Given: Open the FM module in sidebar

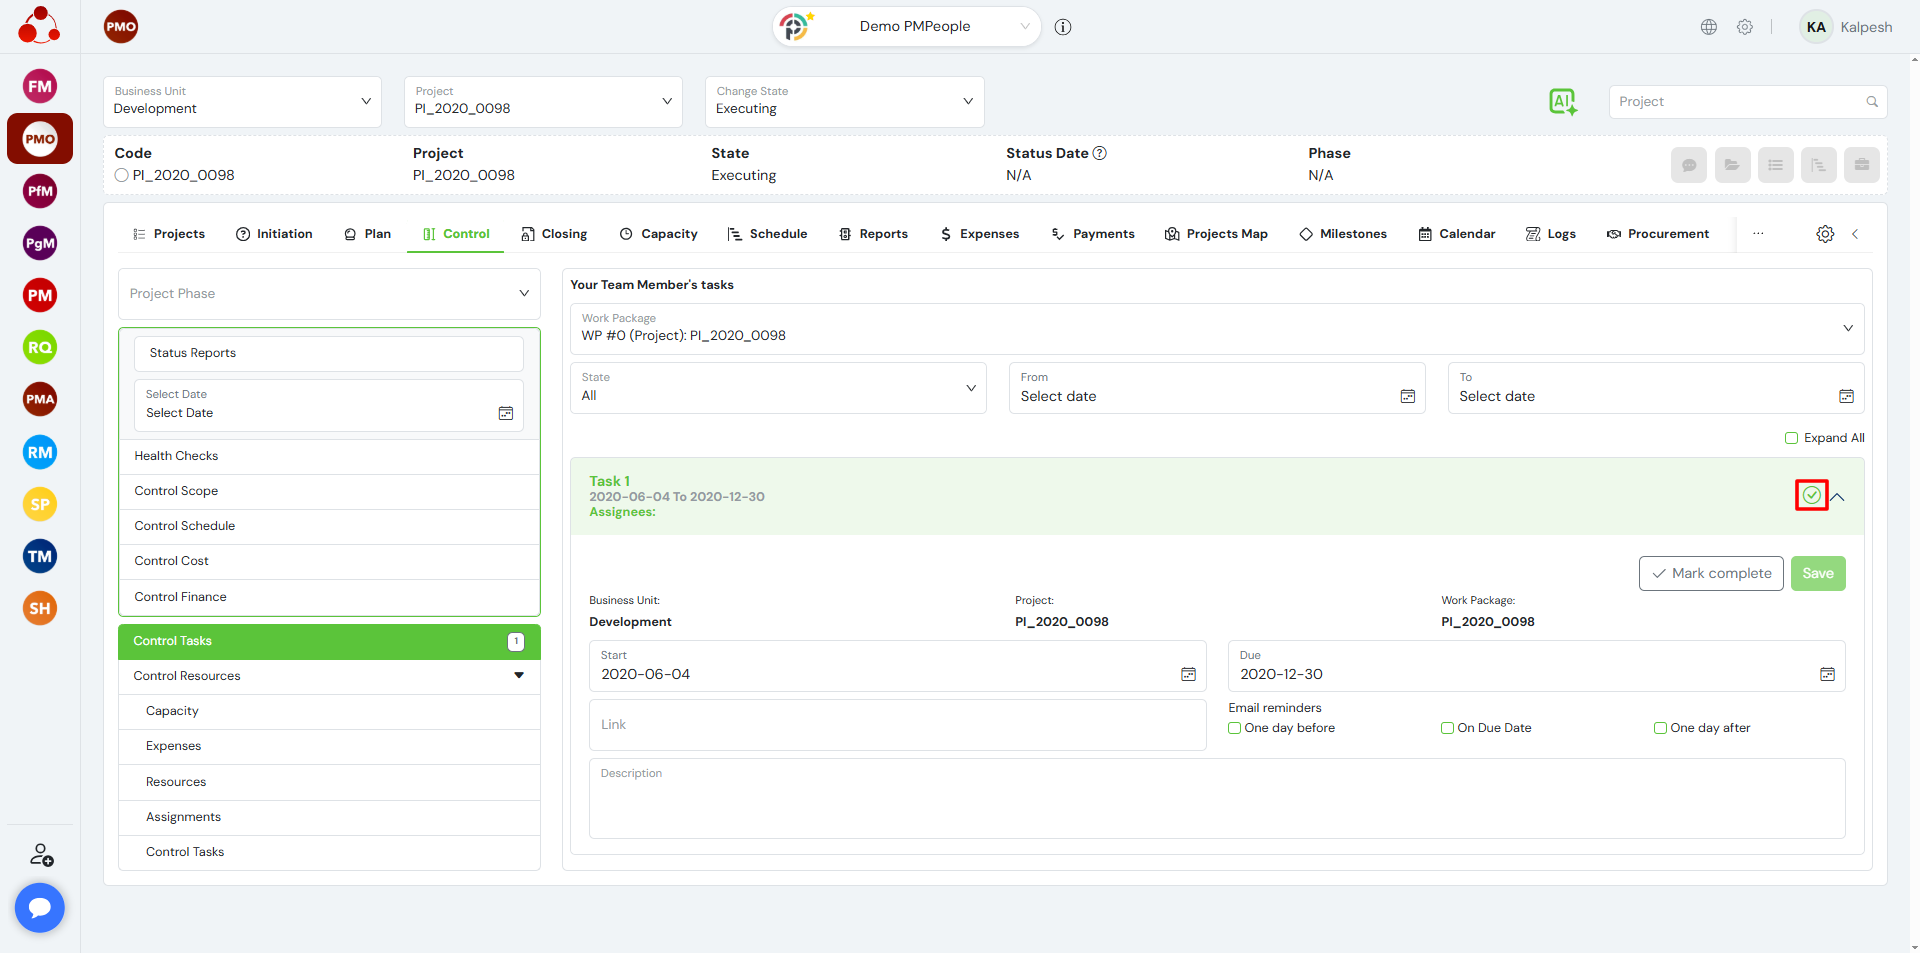Looking at the screenshot, I should coord(40,86).
